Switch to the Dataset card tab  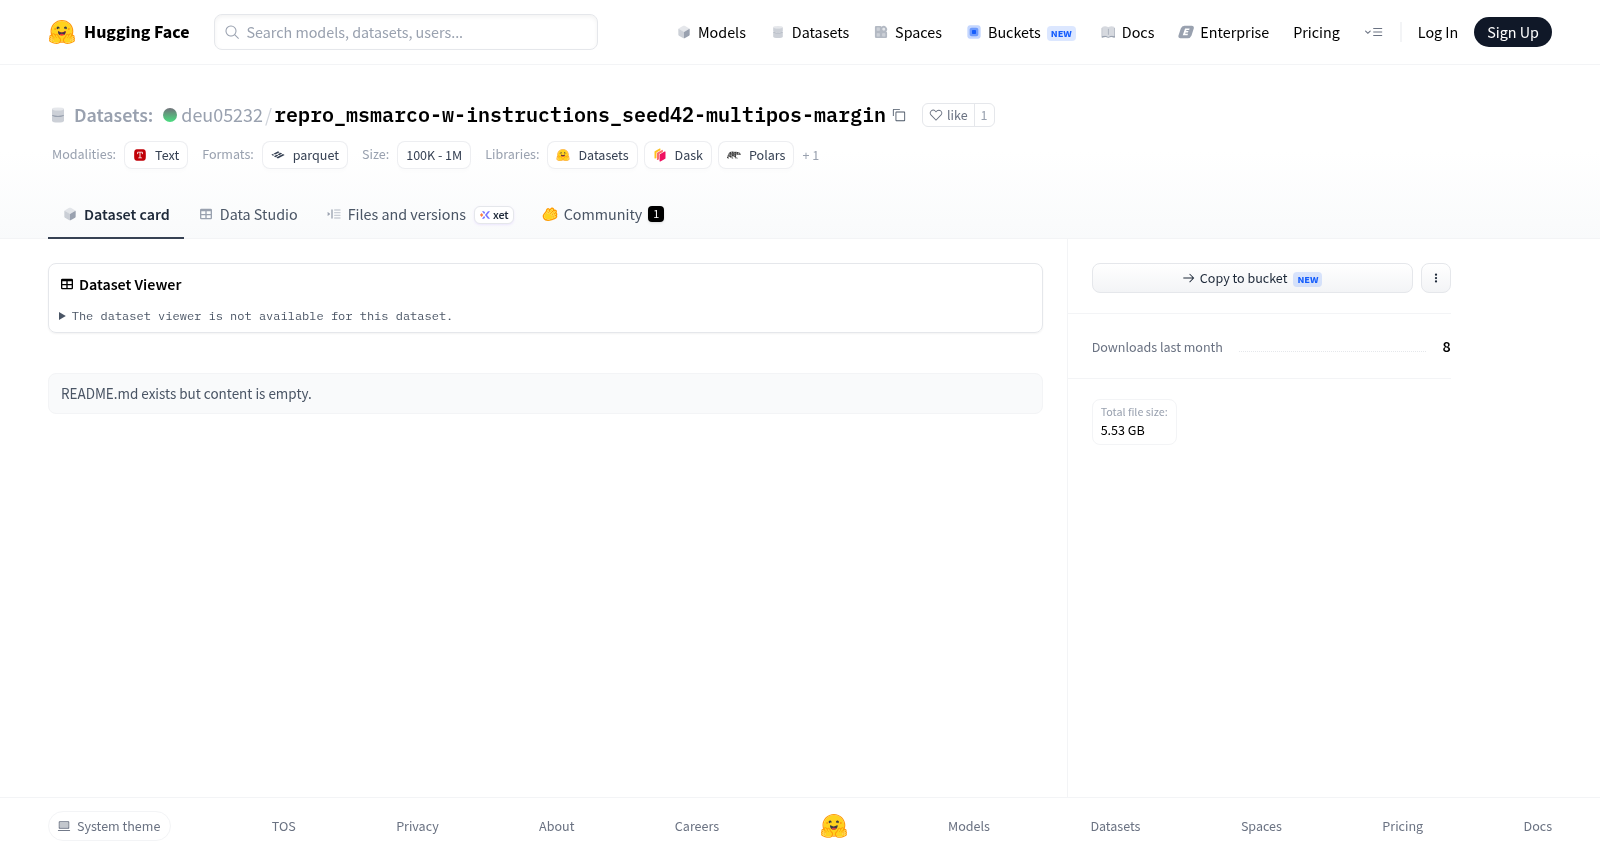tap(116, 215)
